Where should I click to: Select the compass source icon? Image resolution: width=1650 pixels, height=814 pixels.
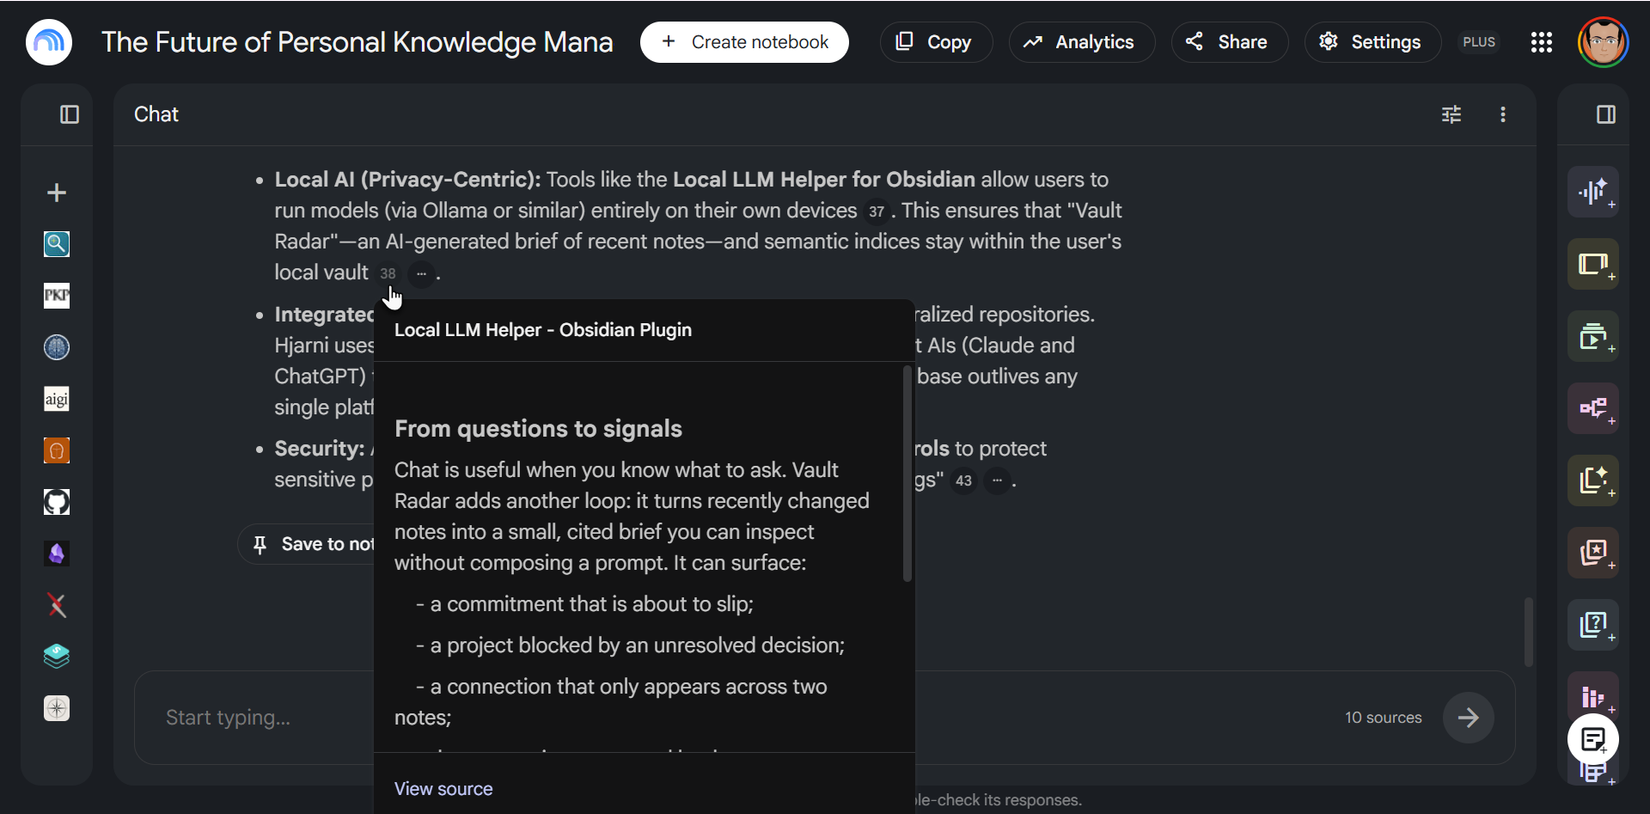click(57, 708)
